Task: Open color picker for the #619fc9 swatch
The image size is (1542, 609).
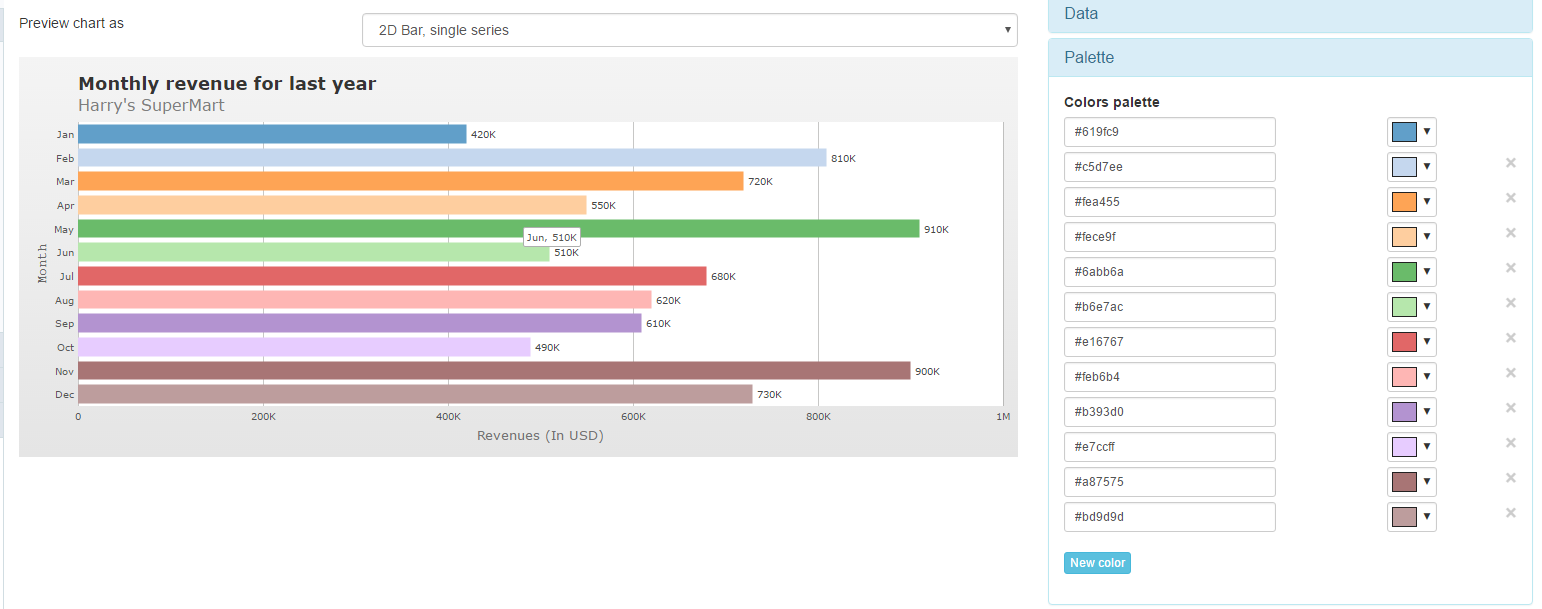Action: (x=1411, y=132)
